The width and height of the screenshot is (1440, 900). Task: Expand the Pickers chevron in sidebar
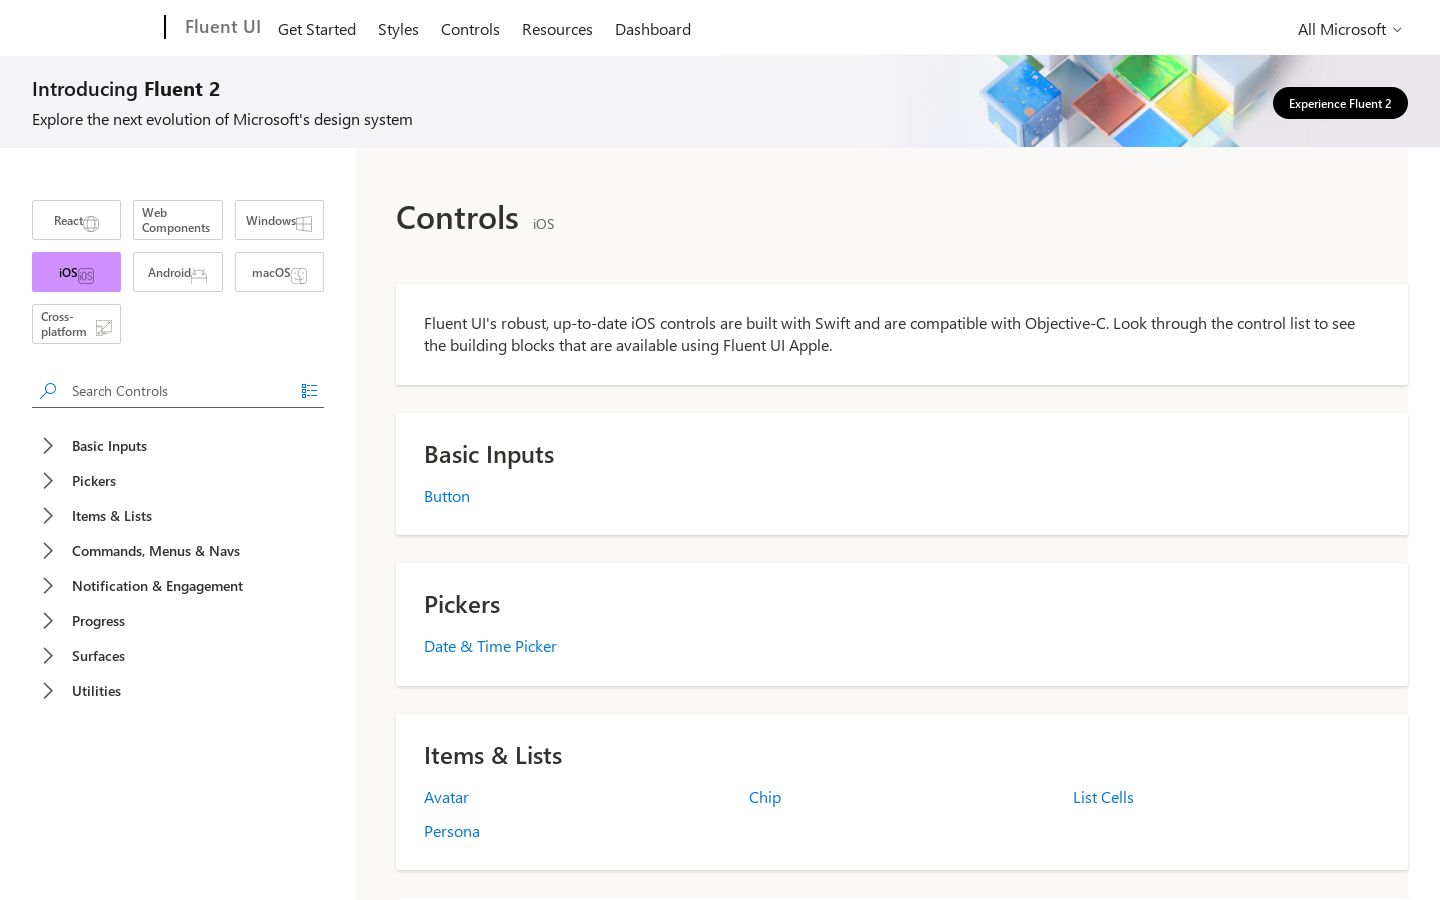pyautogui.click(x=48, y=481)
